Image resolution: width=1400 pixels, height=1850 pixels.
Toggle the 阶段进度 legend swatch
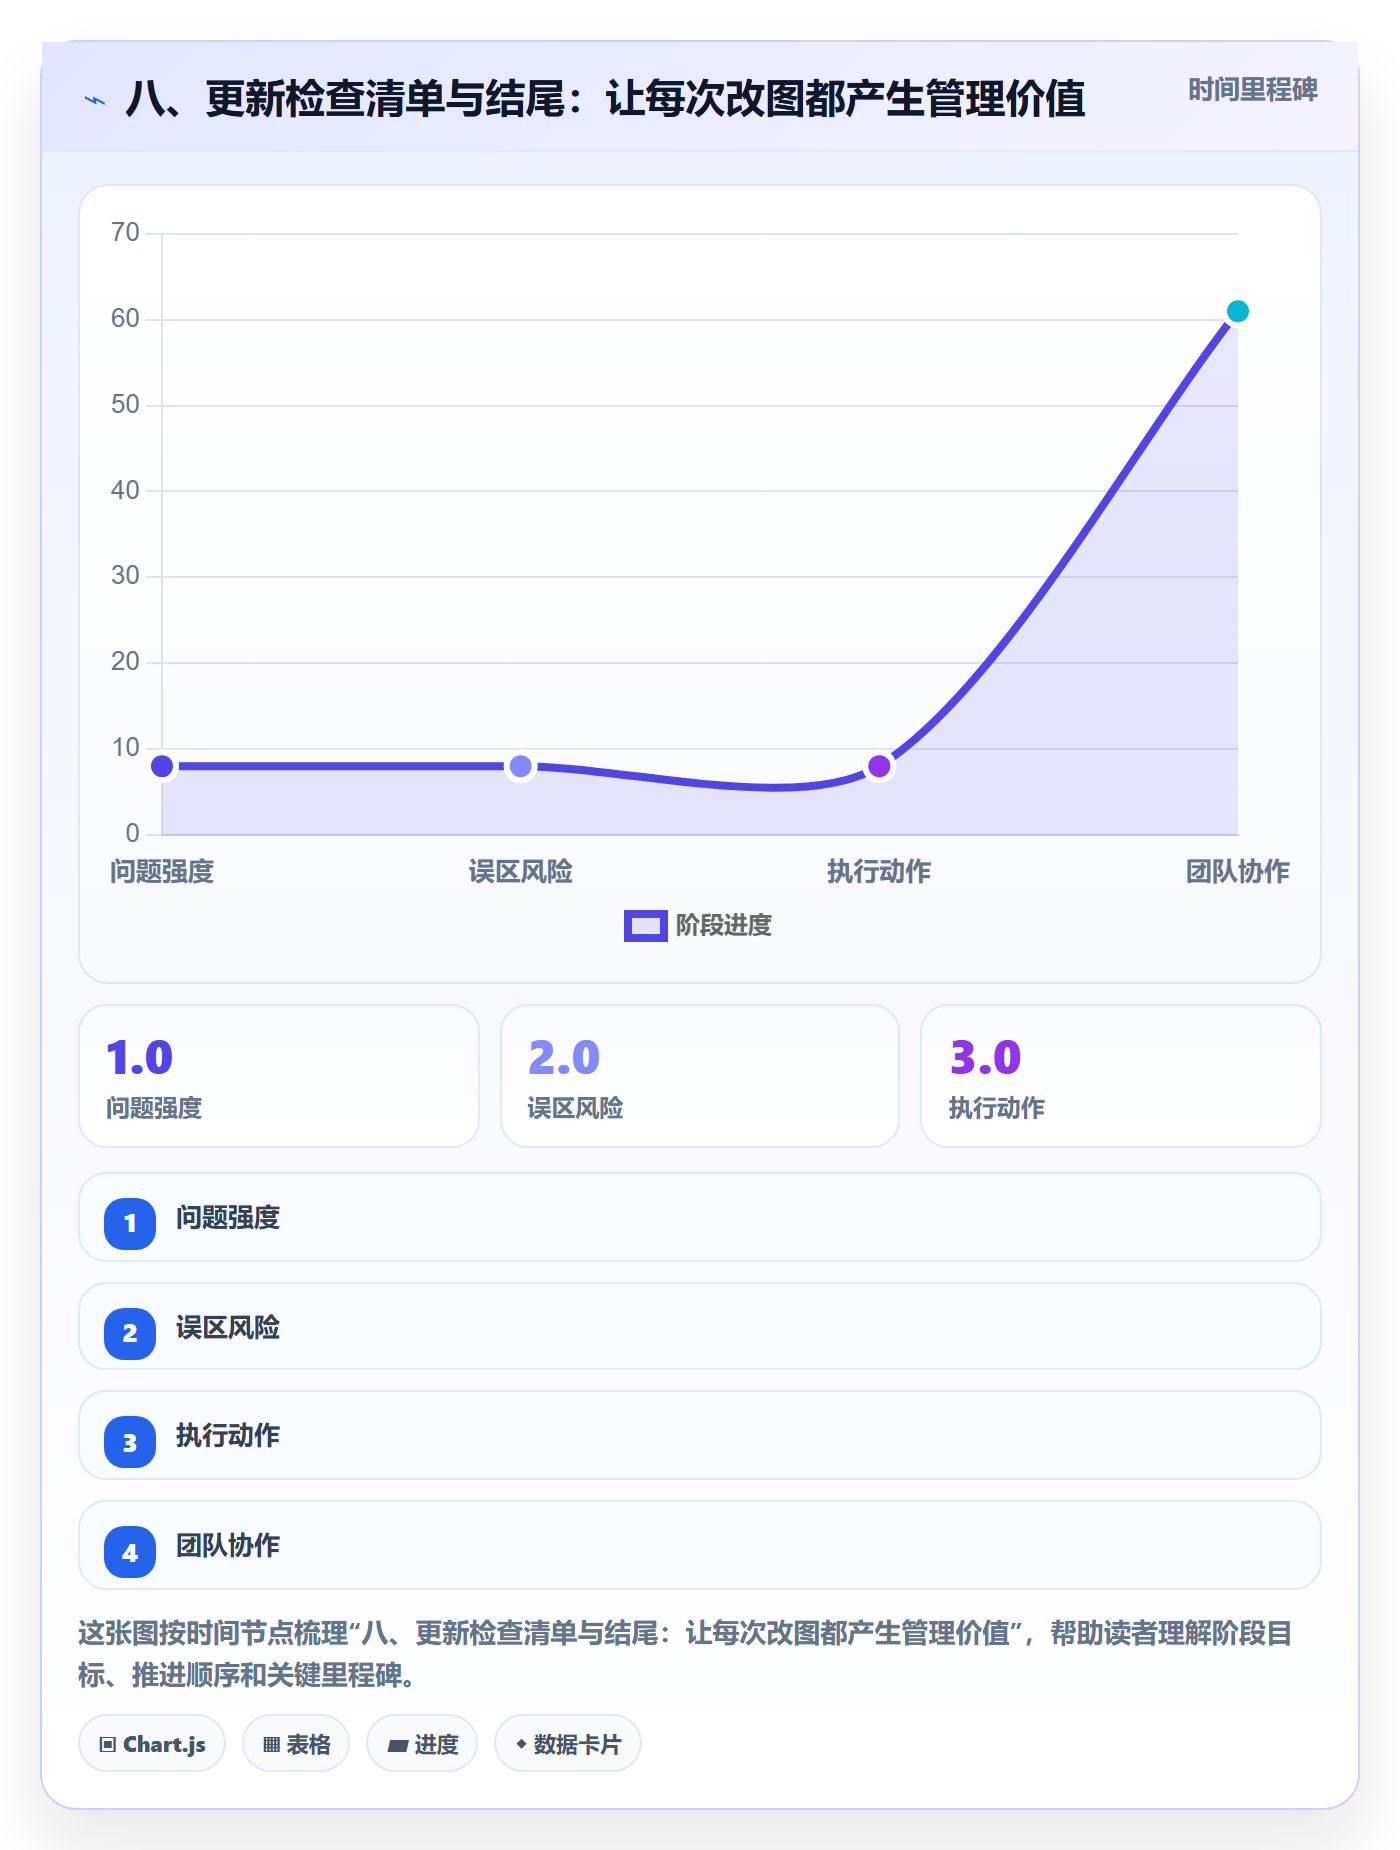coord(645,926)
